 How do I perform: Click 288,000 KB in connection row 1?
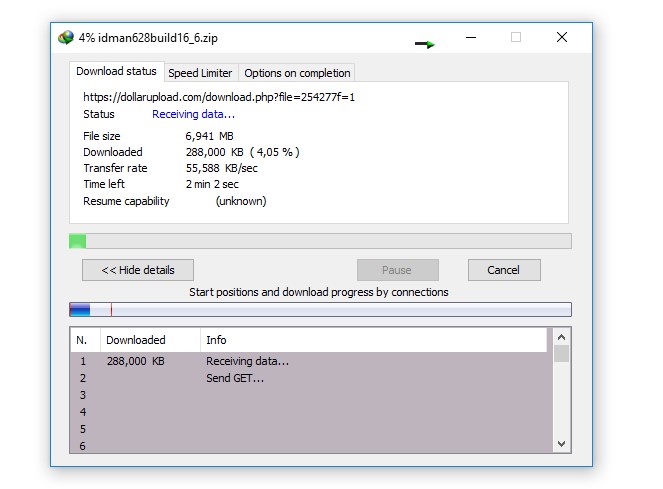[135, 361]
